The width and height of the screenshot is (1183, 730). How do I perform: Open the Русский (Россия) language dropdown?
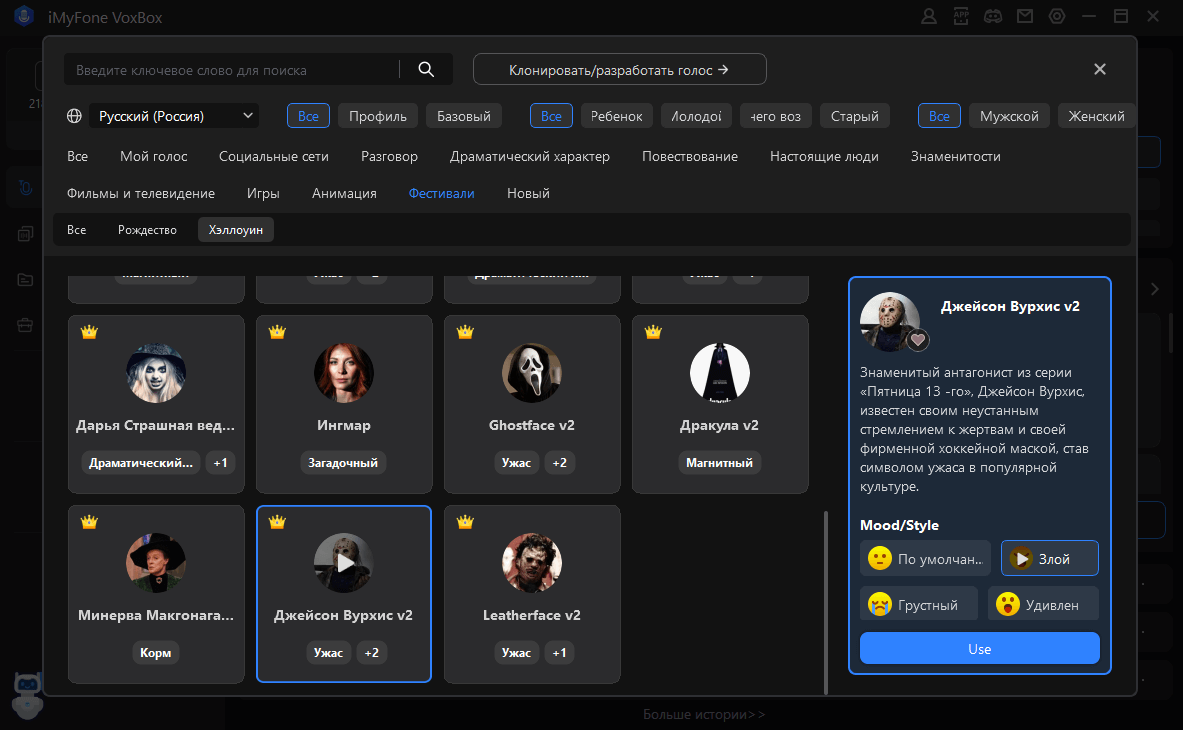click(x=174, y=116)
